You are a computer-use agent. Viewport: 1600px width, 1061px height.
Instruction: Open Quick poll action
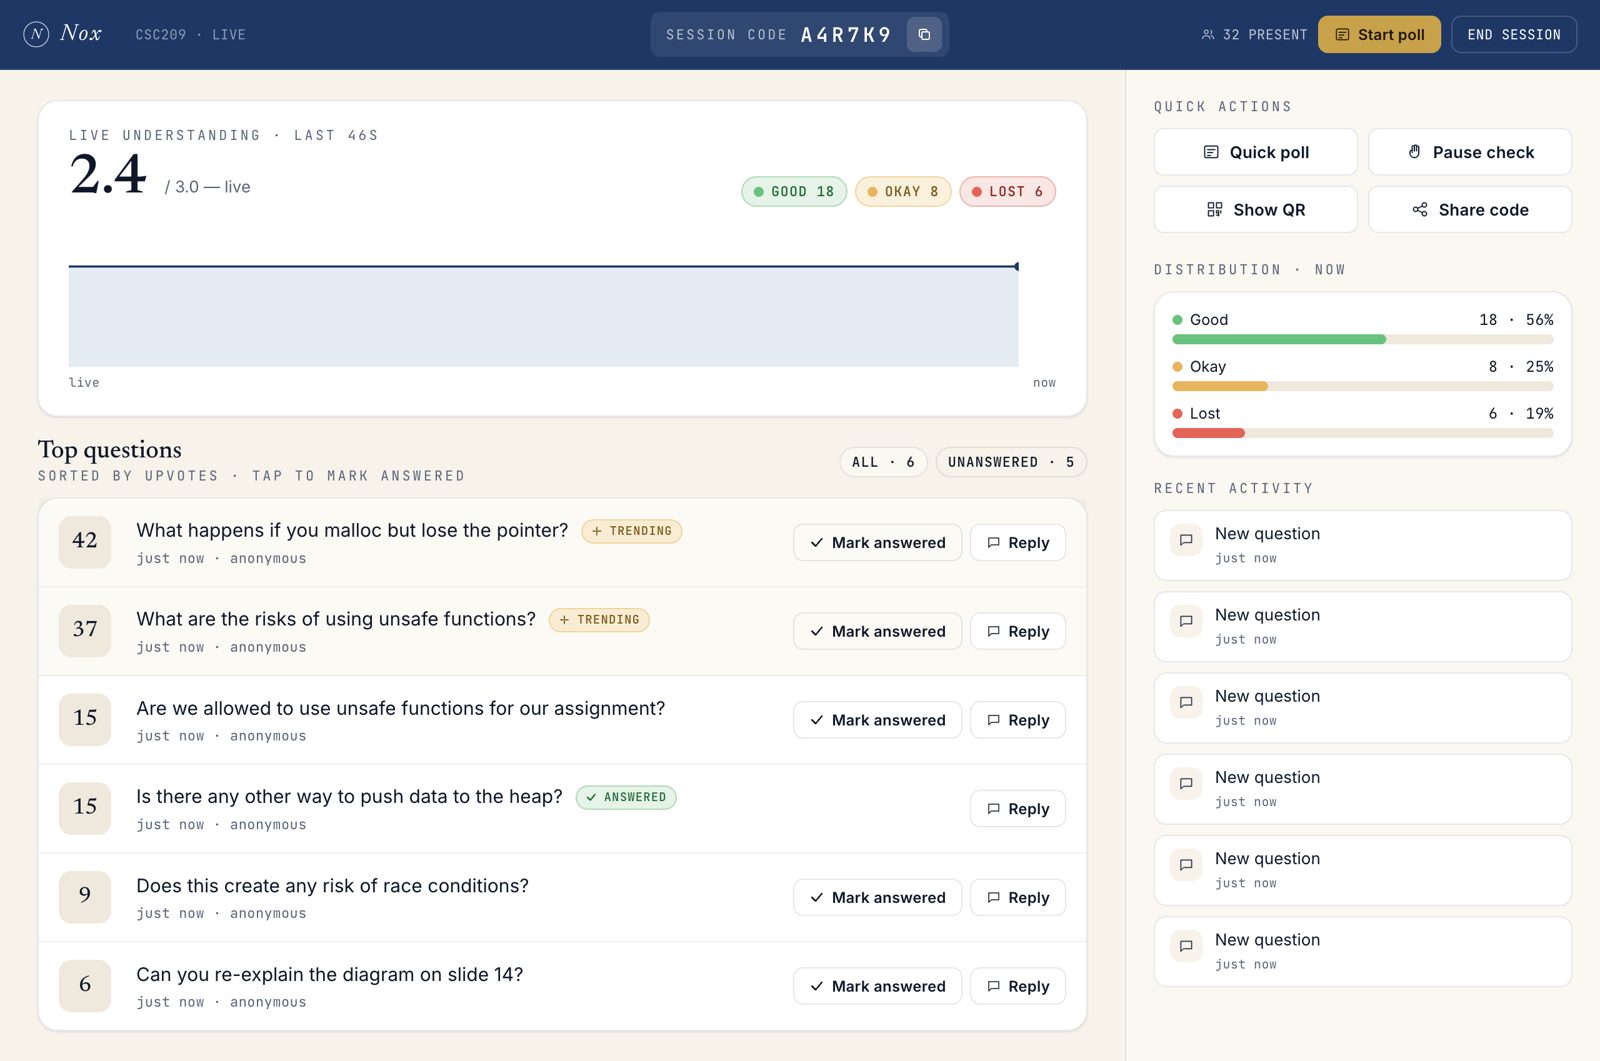coord(1255,152)
